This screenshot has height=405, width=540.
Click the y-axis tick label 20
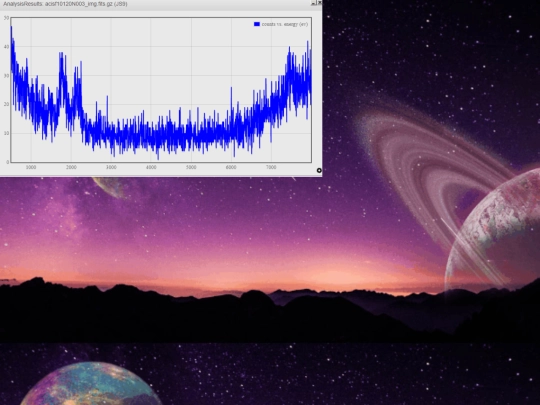pos(6,104)
